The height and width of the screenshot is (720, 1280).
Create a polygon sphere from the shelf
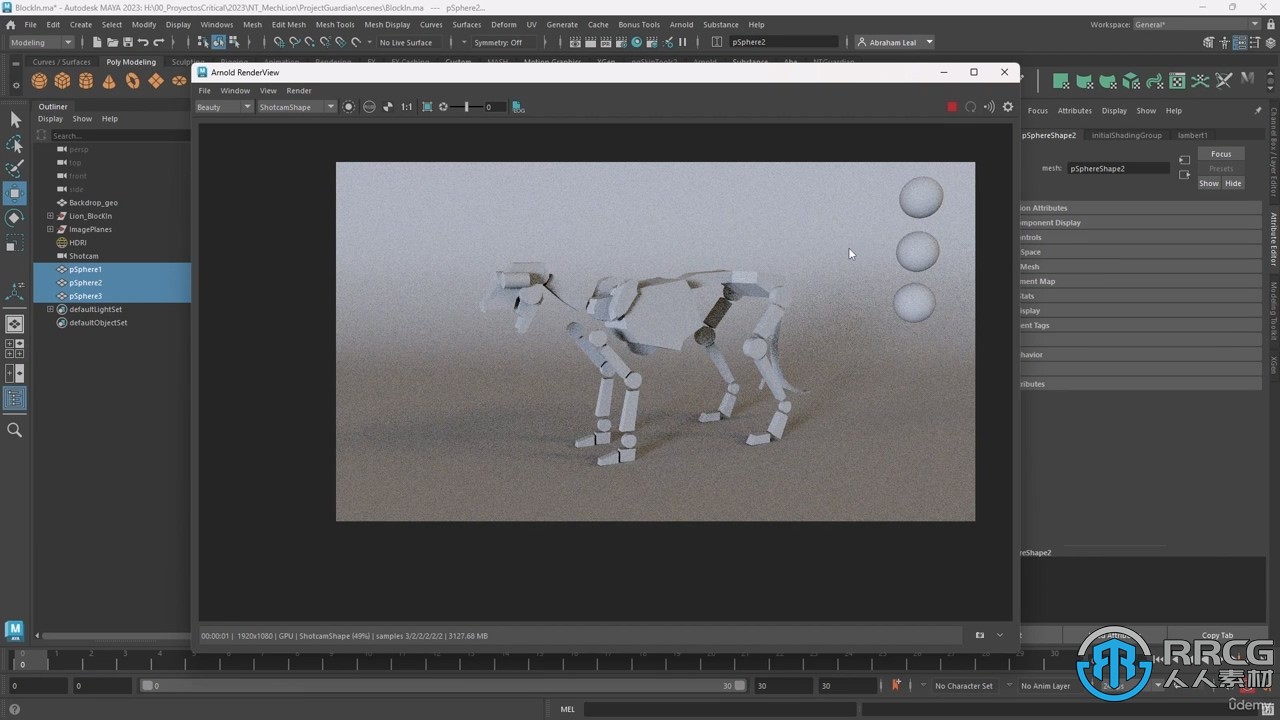click(x=39, y=81)
